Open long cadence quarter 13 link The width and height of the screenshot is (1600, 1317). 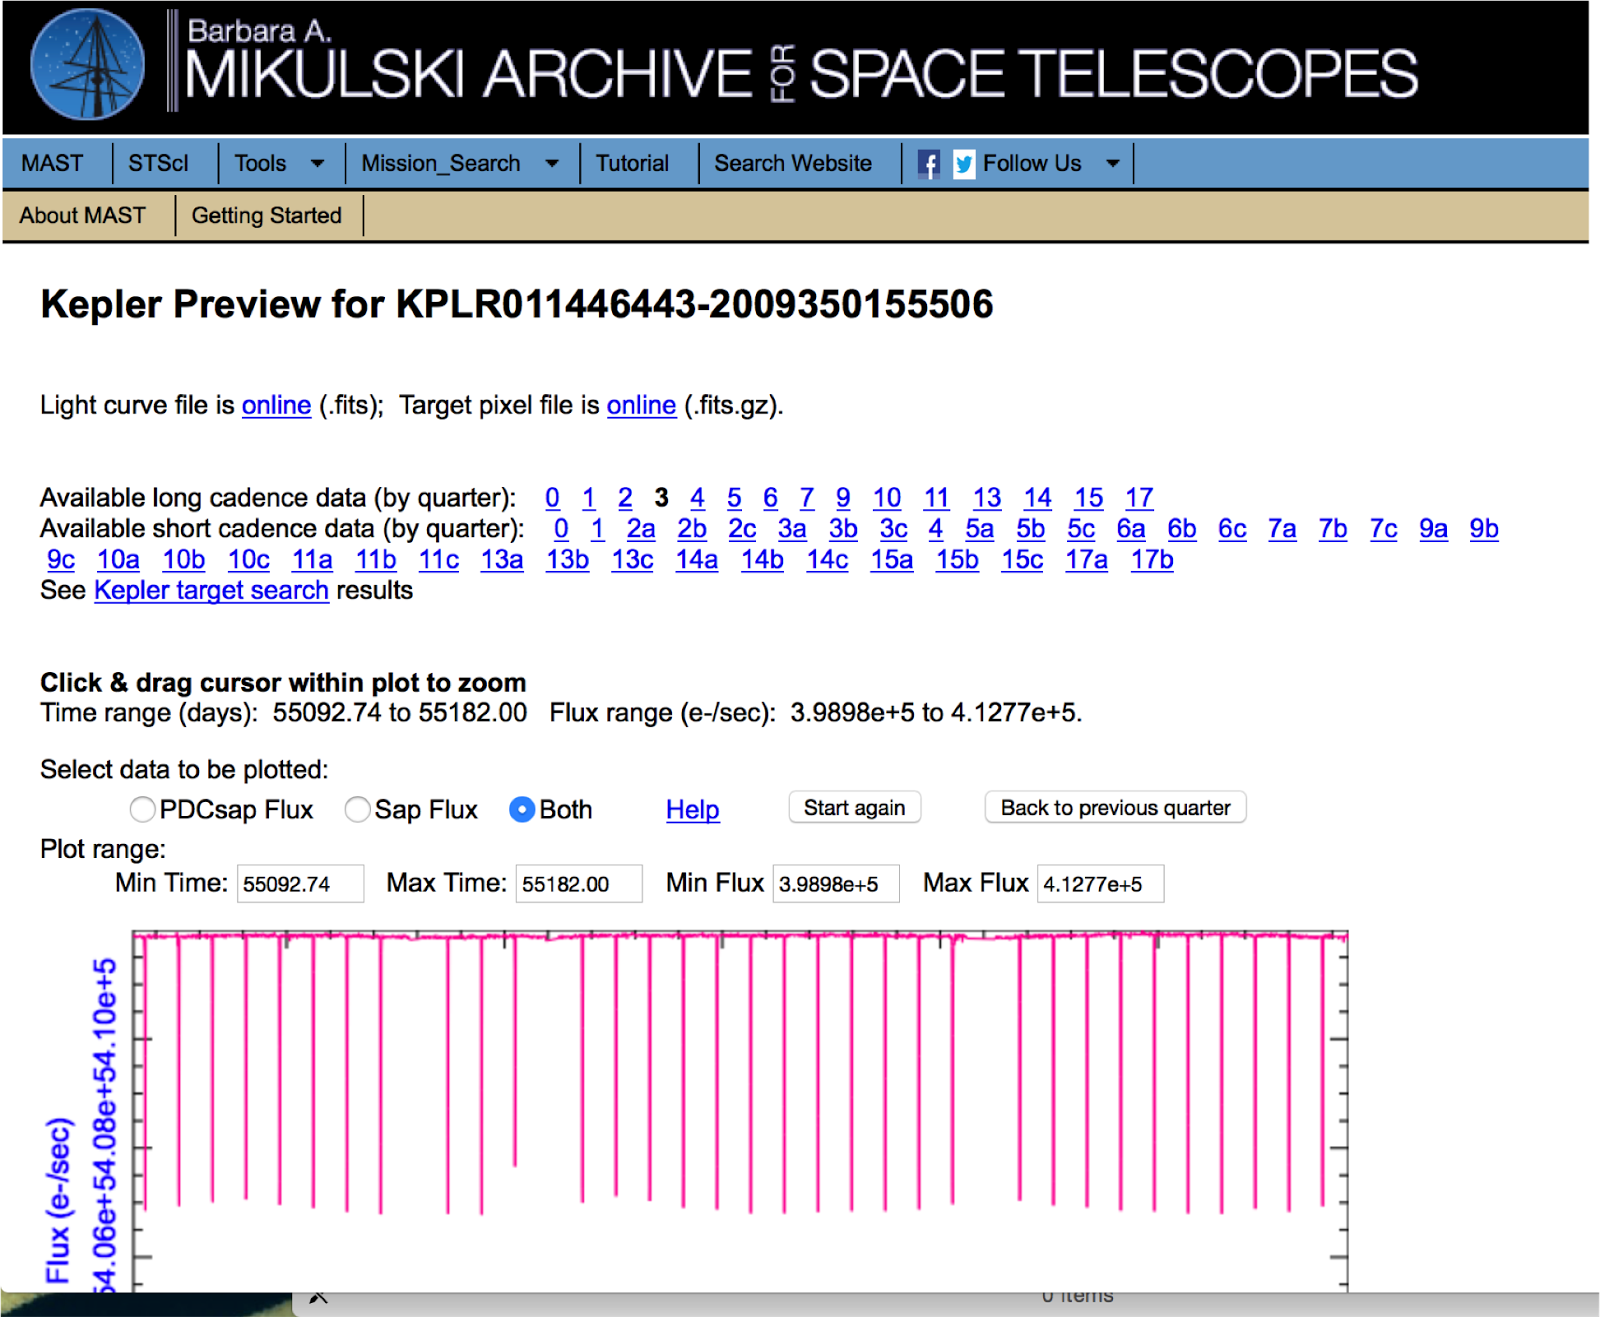pos(987,498)
